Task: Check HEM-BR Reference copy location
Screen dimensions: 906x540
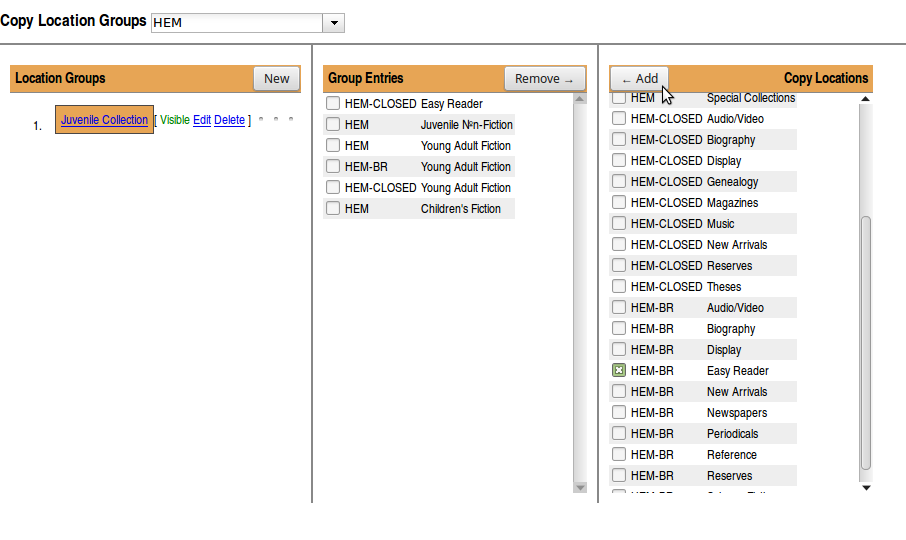Action: click(619, 454)
